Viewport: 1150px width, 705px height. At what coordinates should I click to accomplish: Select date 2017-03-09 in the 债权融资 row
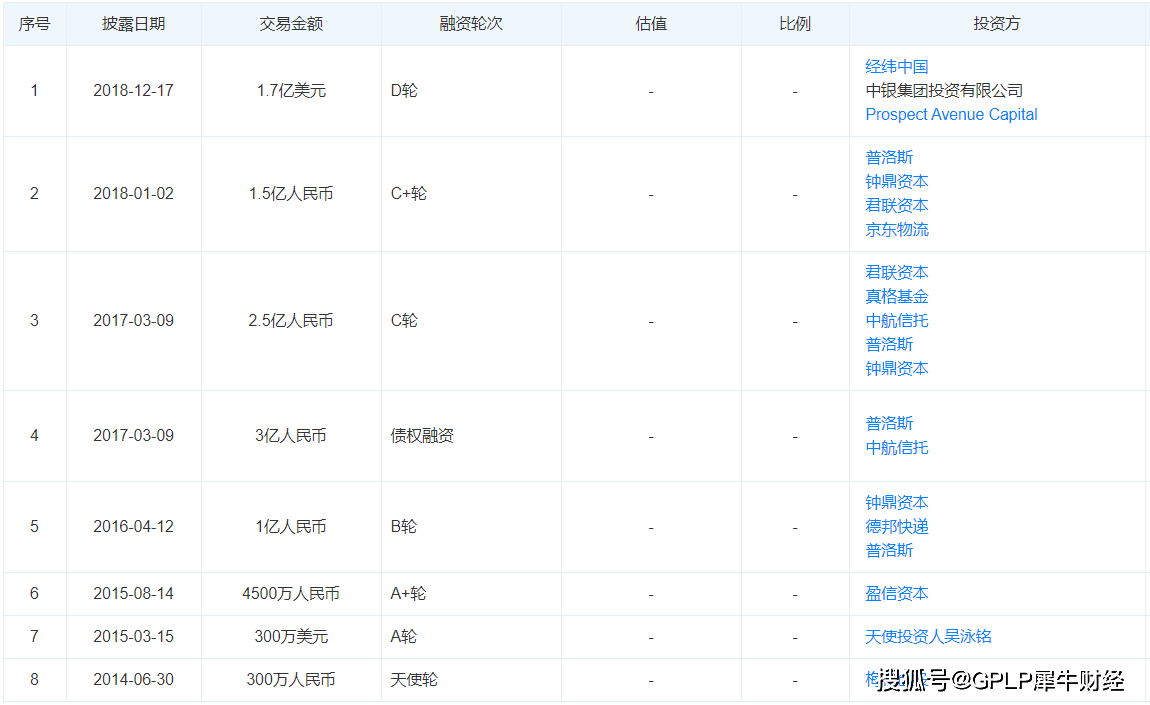(133, 436)
